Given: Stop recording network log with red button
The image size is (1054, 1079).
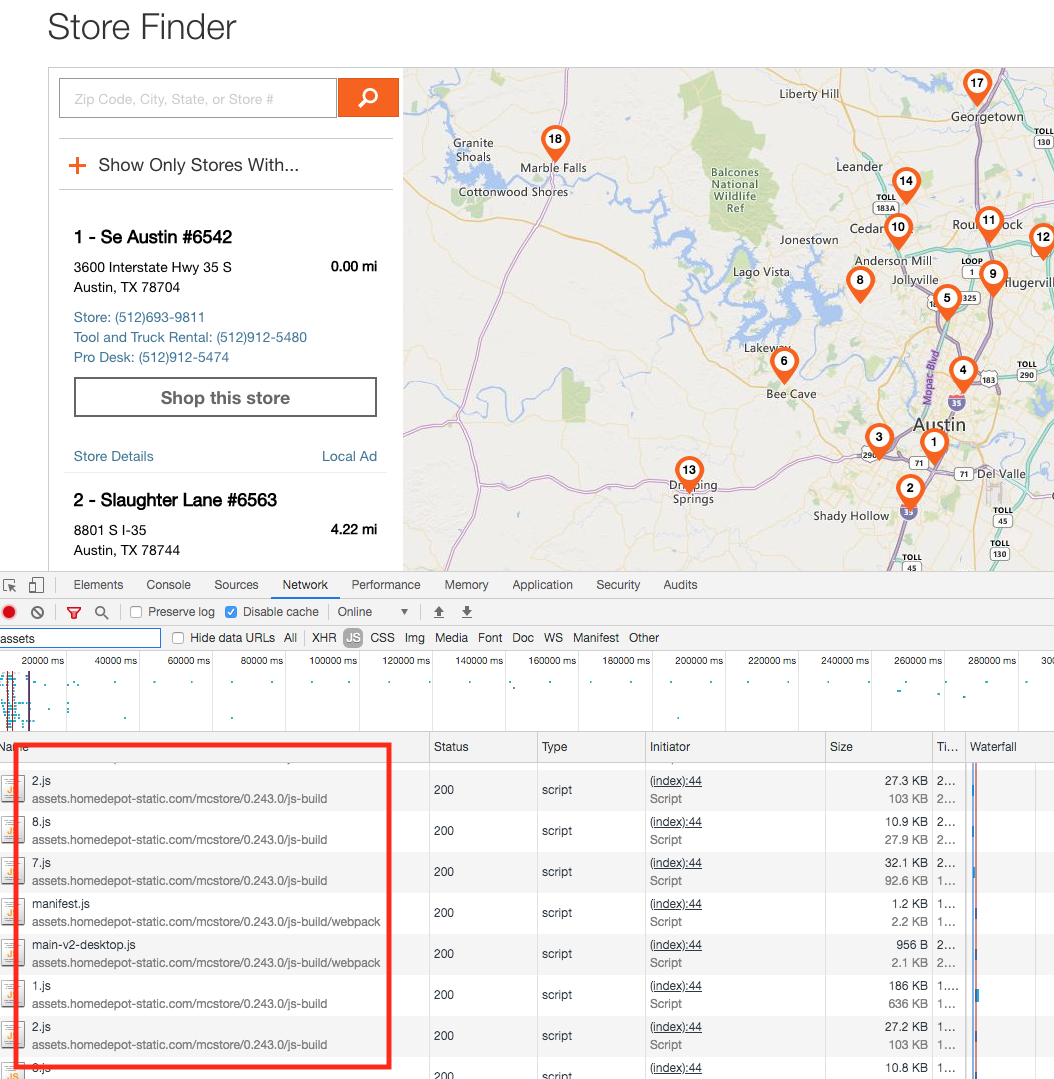Looking at the screenshot, I should (x=10, y=612).
